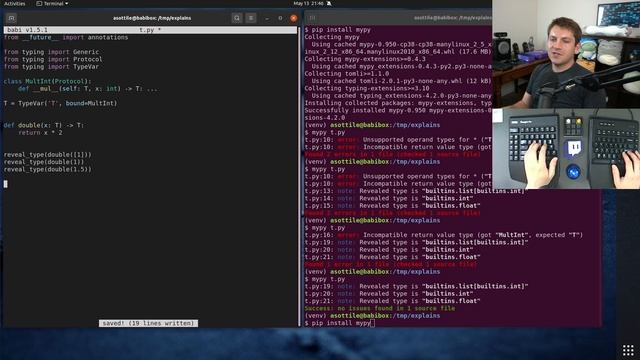Click the 'from typing import Protocol' line
Viewport: 640px width, 360px height.
[53, 59]
